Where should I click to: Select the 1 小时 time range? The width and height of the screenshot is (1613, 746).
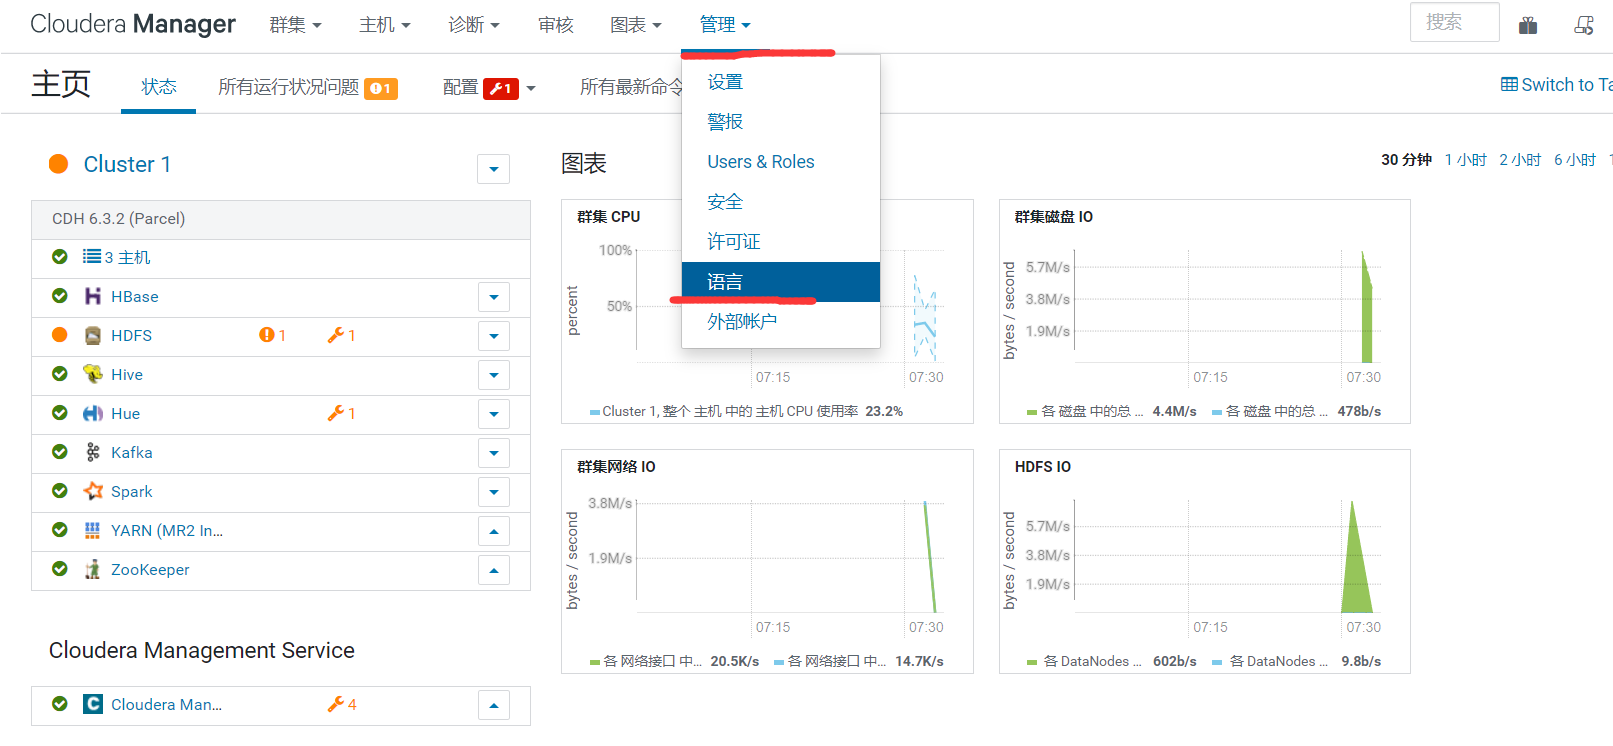tap(1465, 159)
